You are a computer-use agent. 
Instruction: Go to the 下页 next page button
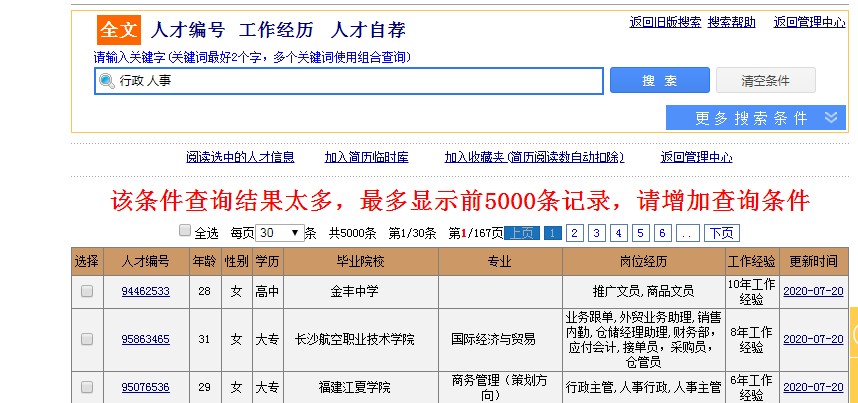click(722, 233)
